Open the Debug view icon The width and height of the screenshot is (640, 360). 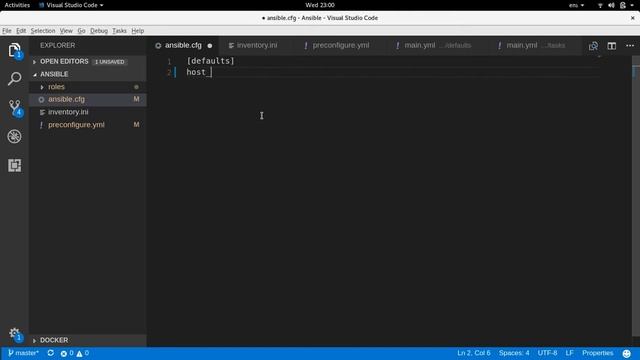[x=15, y=136]
